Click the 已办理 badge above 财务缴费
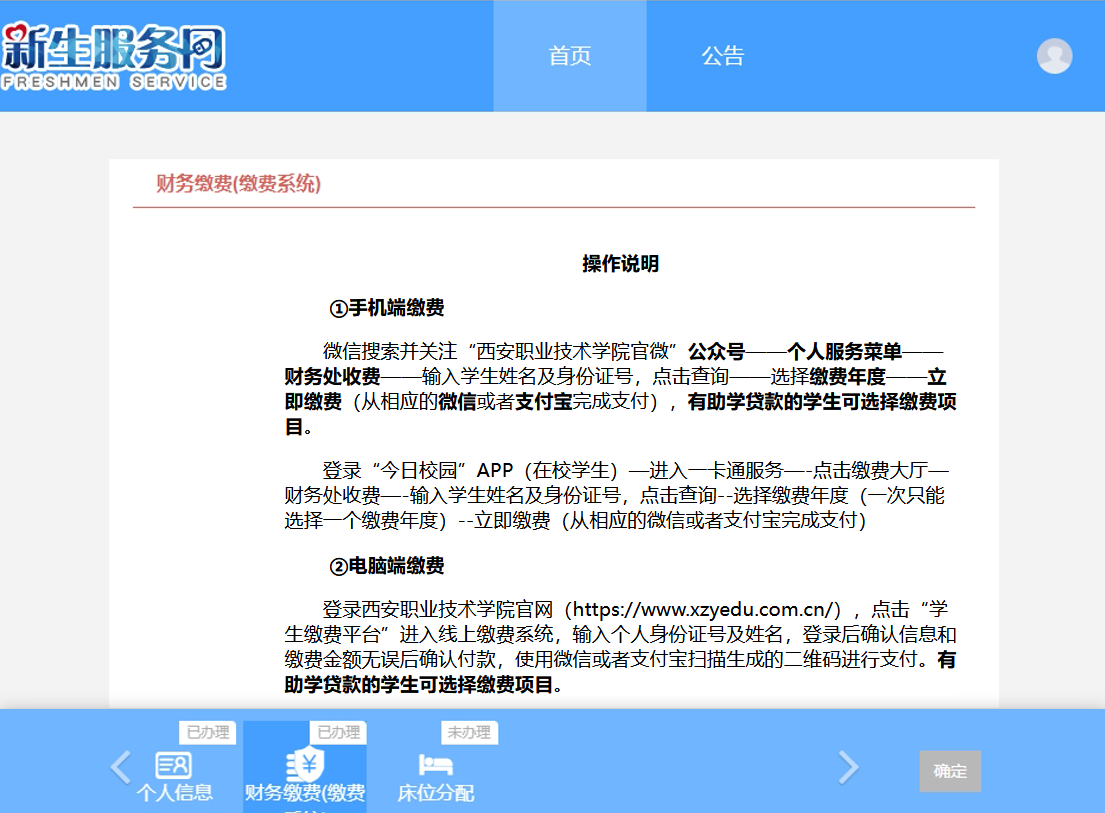 pyautogui.click(x=338, y=732)
